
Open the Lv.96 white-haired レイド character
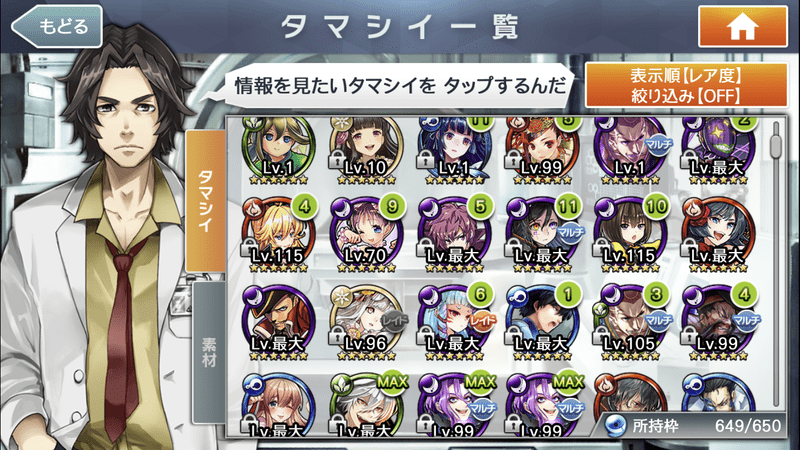pyautogui.click(x=368, y=322)
